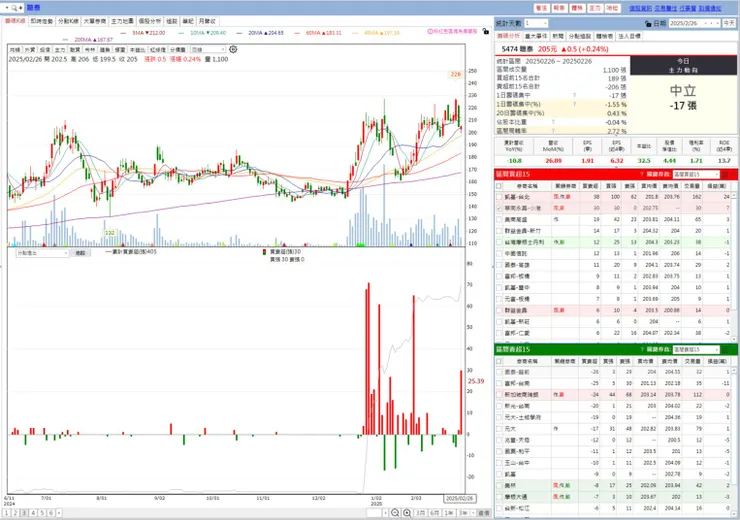Toggle 均線 indicator button on chart toolbar
Image resolution: width=740 pixels, height=520 pixels.
click(15, 50)
